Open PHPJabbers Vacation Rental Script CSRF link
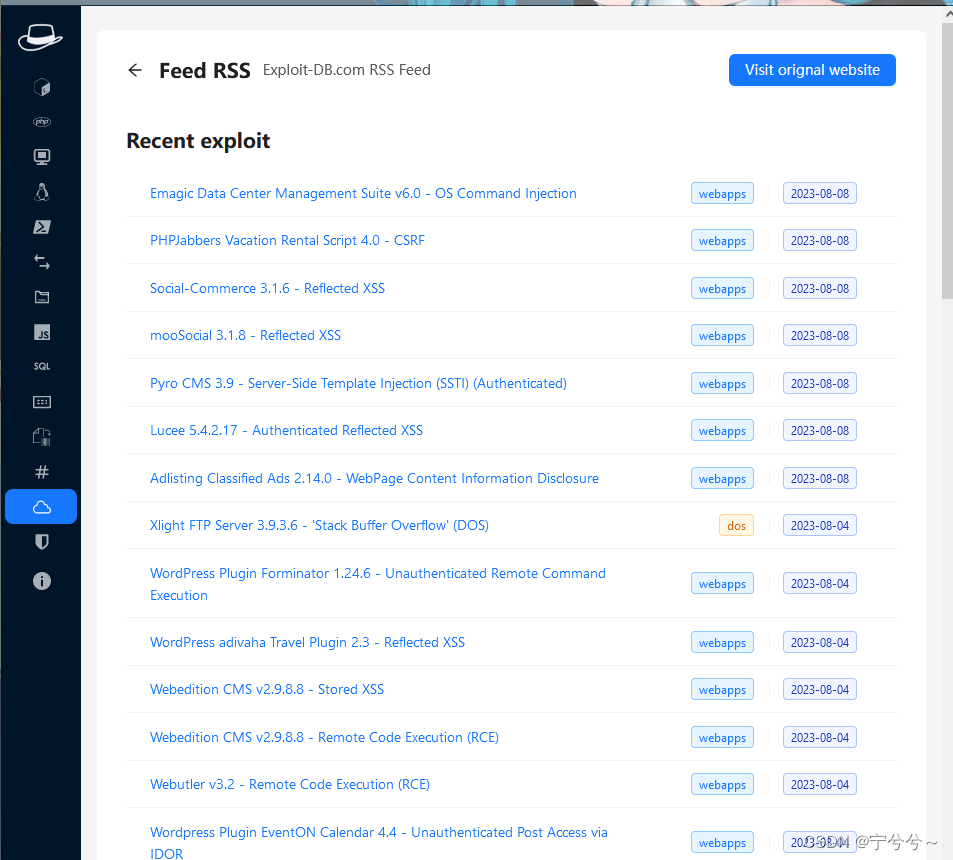Viewport: 953px width, 860px height. pyautogui.click(x=287, y=240)
